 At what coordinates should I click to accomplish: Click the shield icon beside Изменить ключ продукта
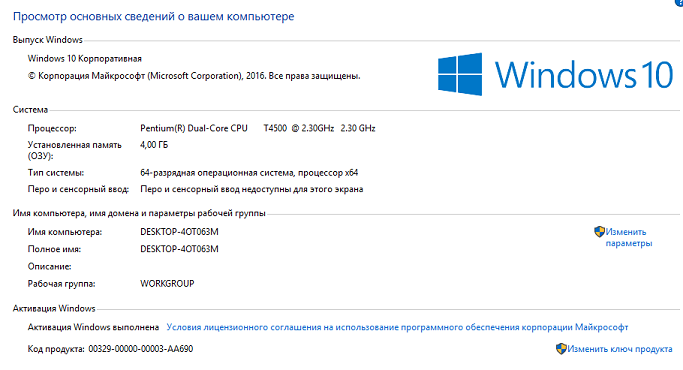coord(561,348)
